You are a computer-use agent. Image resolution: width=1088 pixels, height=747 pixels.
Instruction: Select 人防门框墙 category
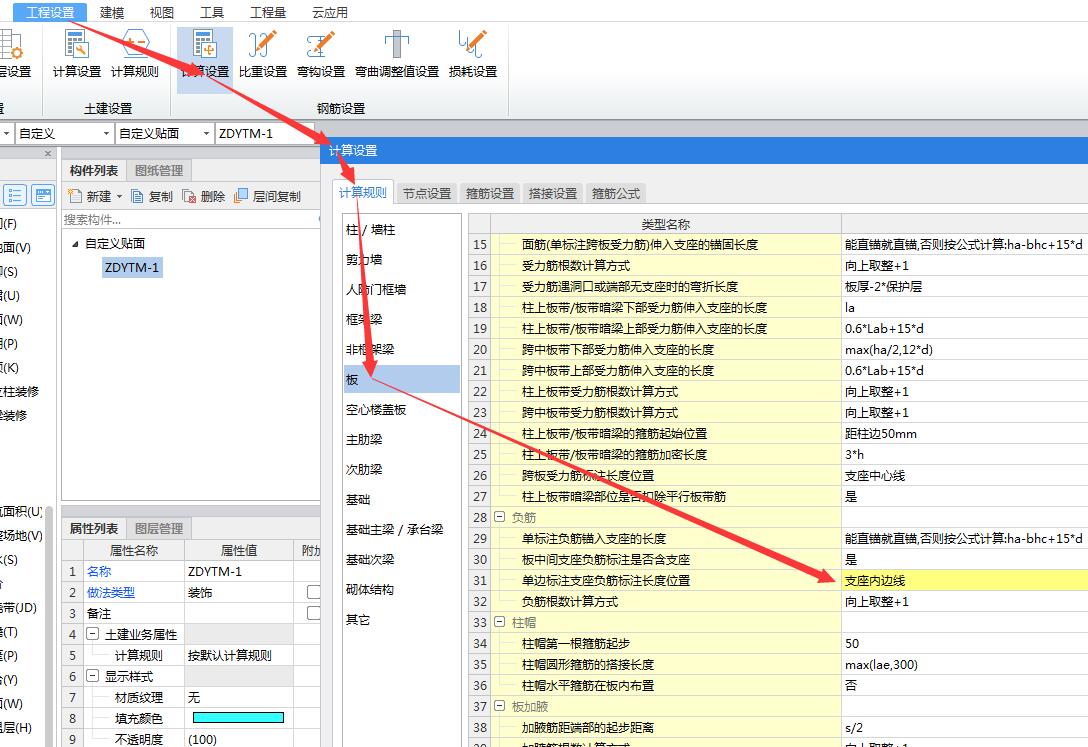tap(376, 290)
